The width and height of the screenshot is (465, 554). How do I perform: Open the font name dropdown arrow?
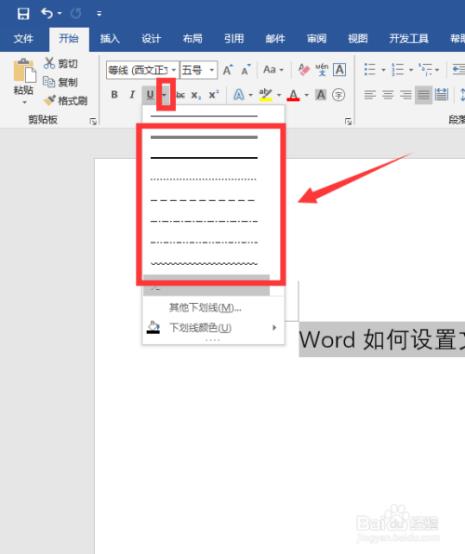174,70
